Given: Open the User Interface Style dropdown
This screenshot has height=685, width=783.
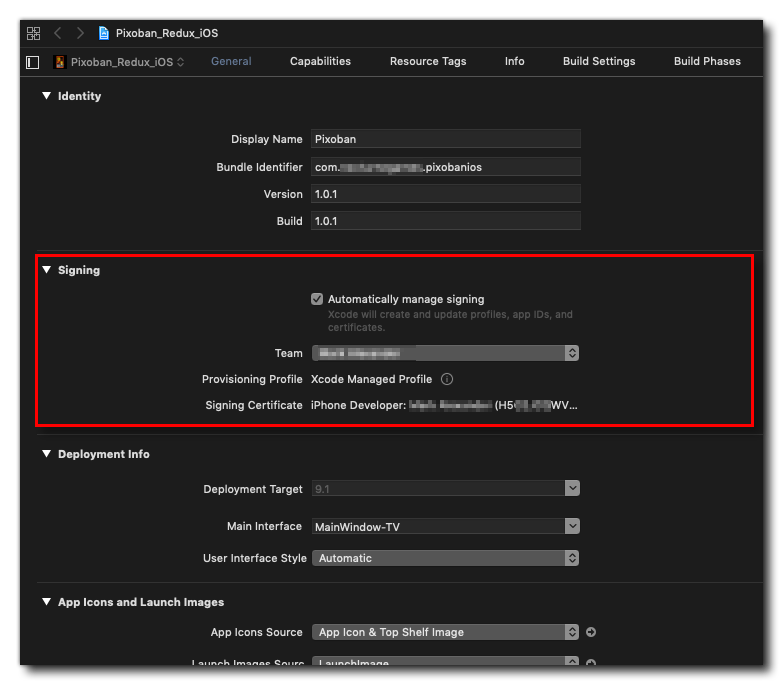Looking at the screenshot, I should pyautogui.click(x=445, y=558).
